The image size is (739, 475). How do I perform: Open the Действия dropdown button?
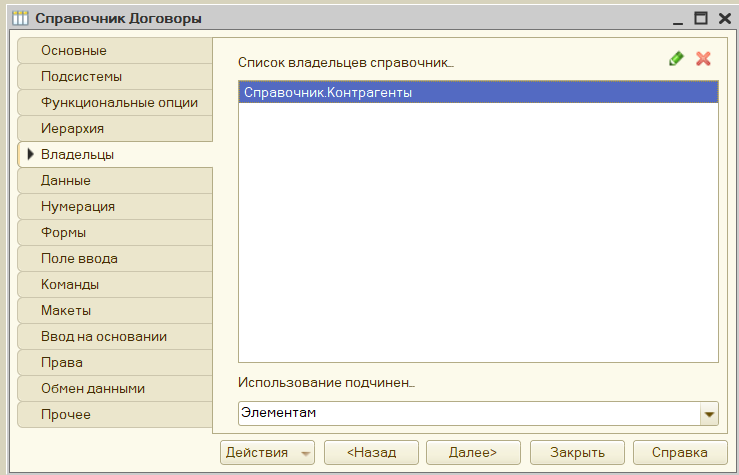pyautogui.click(x=267, y=452)
